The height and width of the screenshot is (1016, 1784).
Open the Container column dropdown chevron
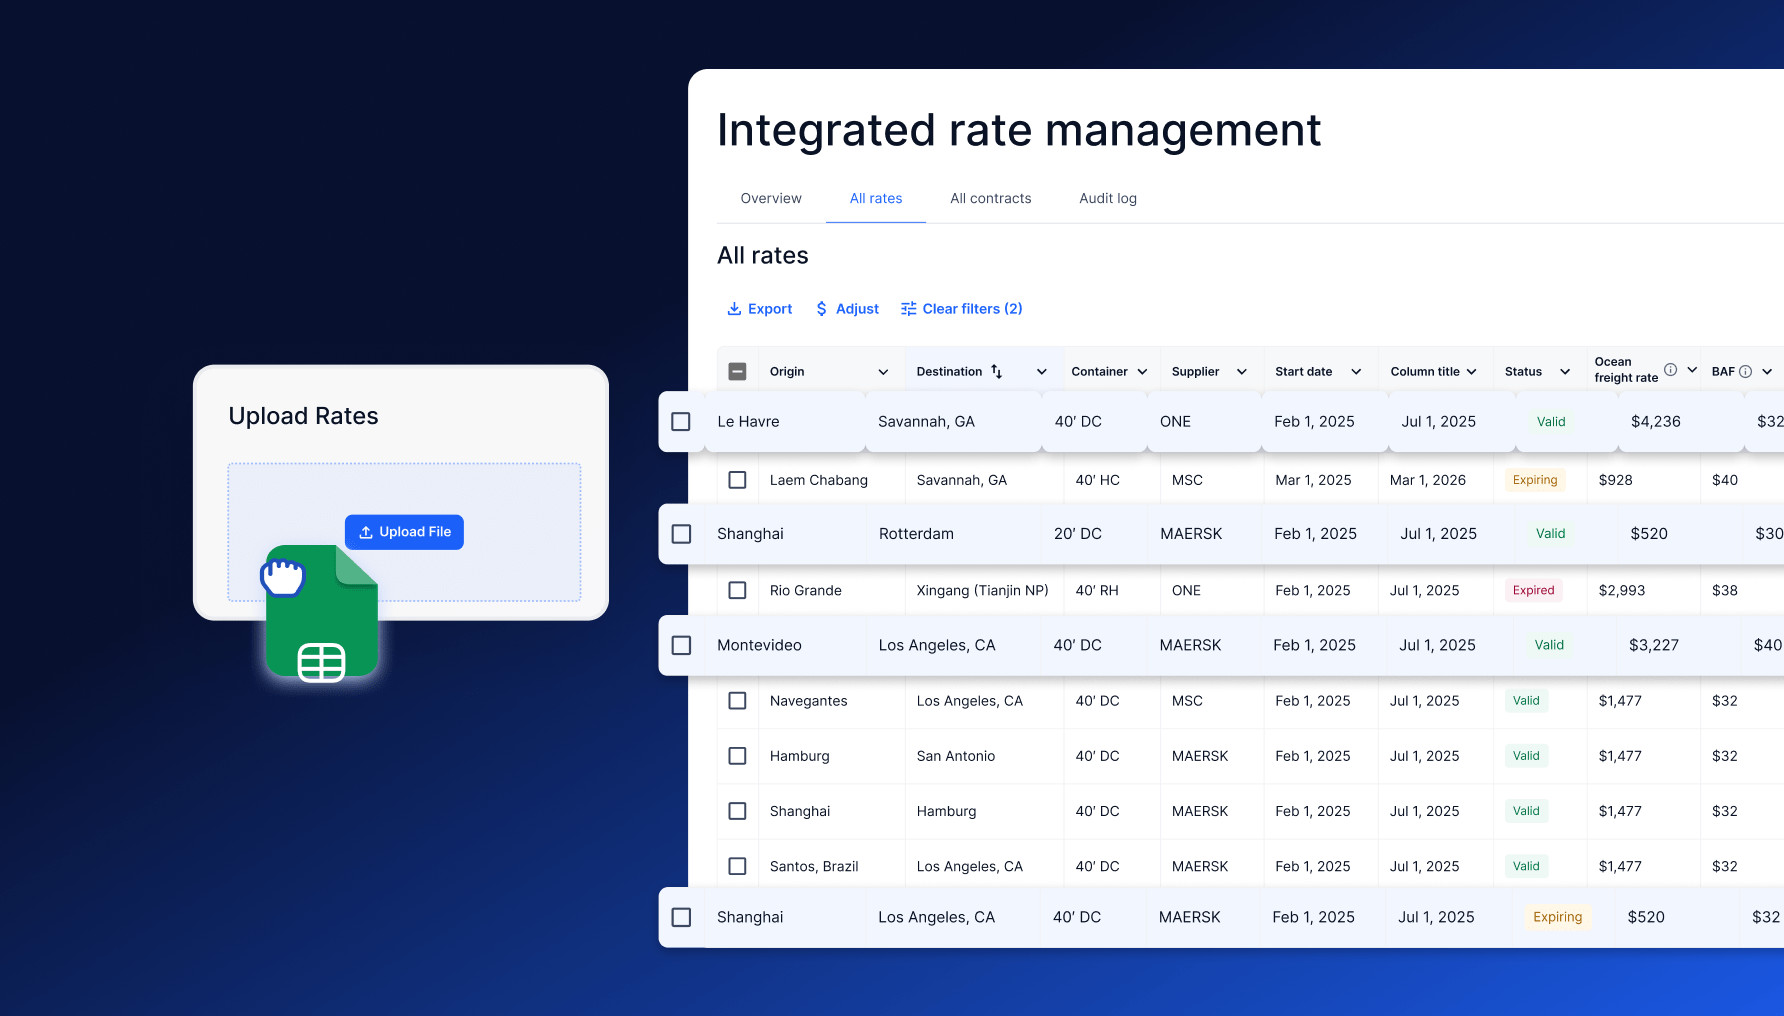point(1142,372)
